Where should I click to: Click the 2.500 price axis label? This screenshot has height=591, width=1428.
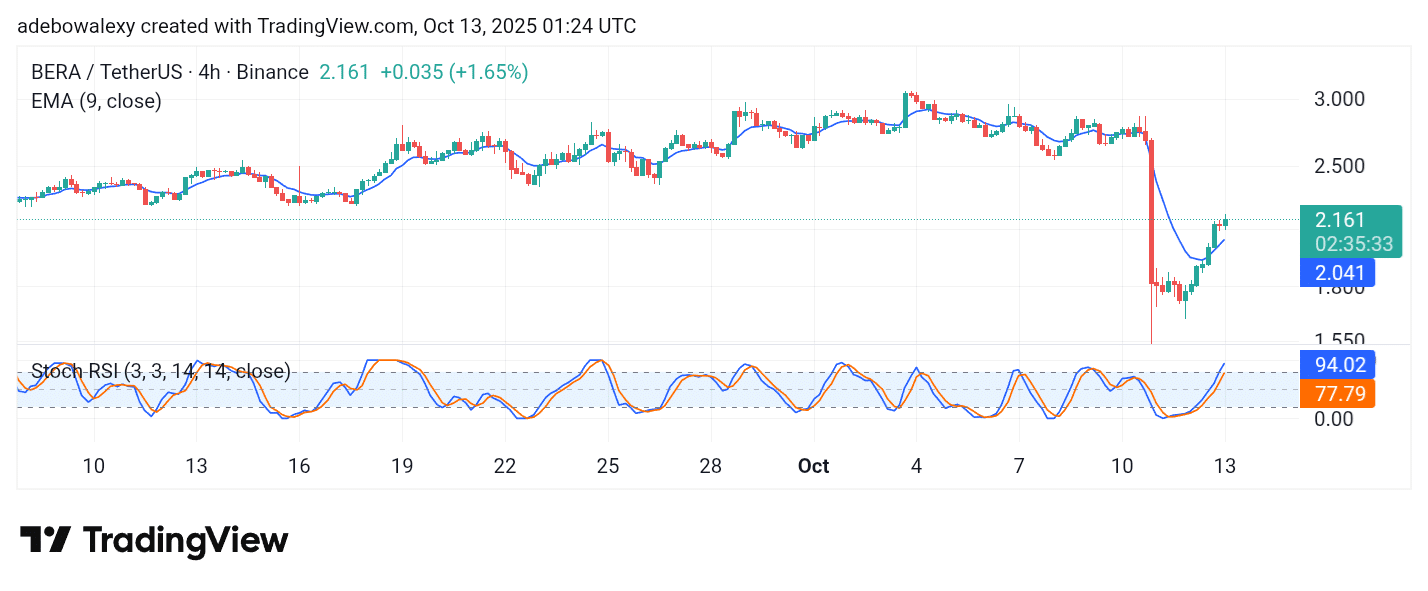[1338, 165]
